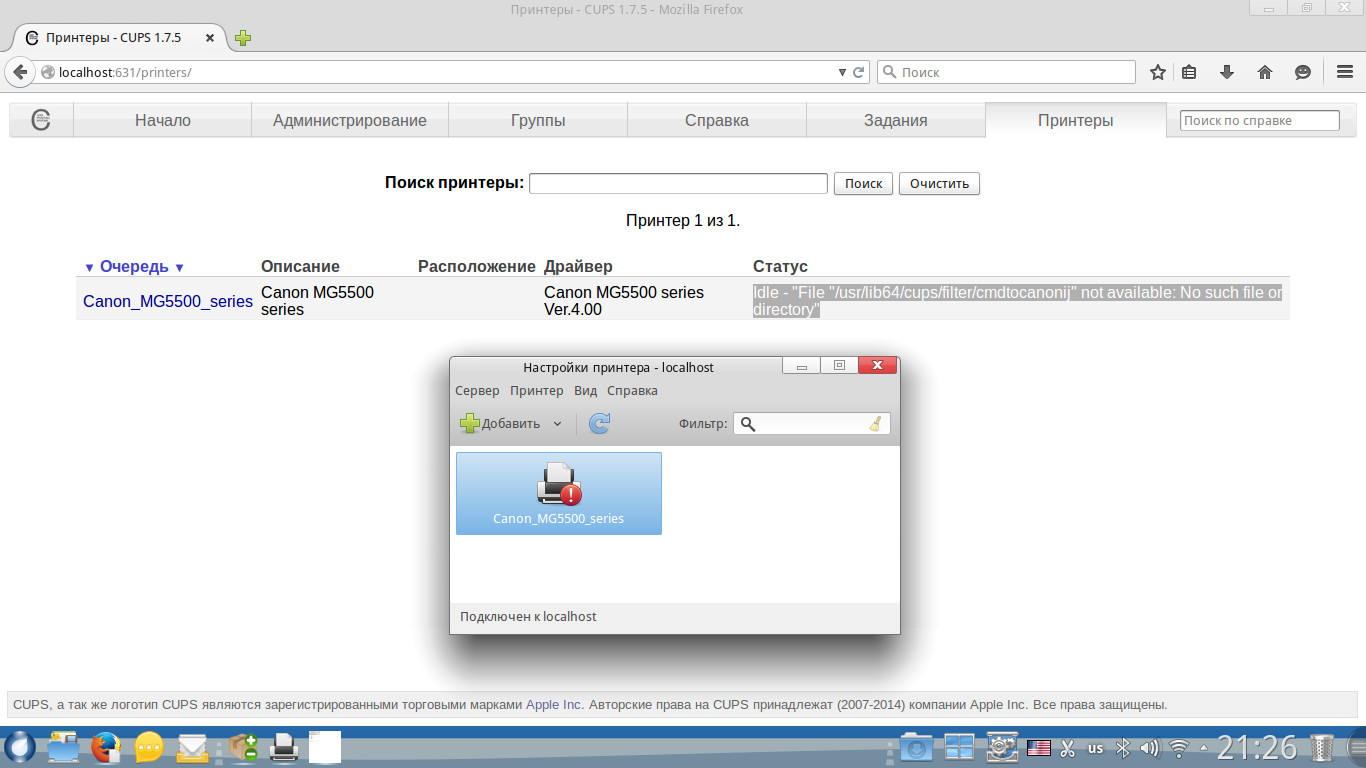Refresh the printer list in settings window
1366x768 pixels.
599,423
